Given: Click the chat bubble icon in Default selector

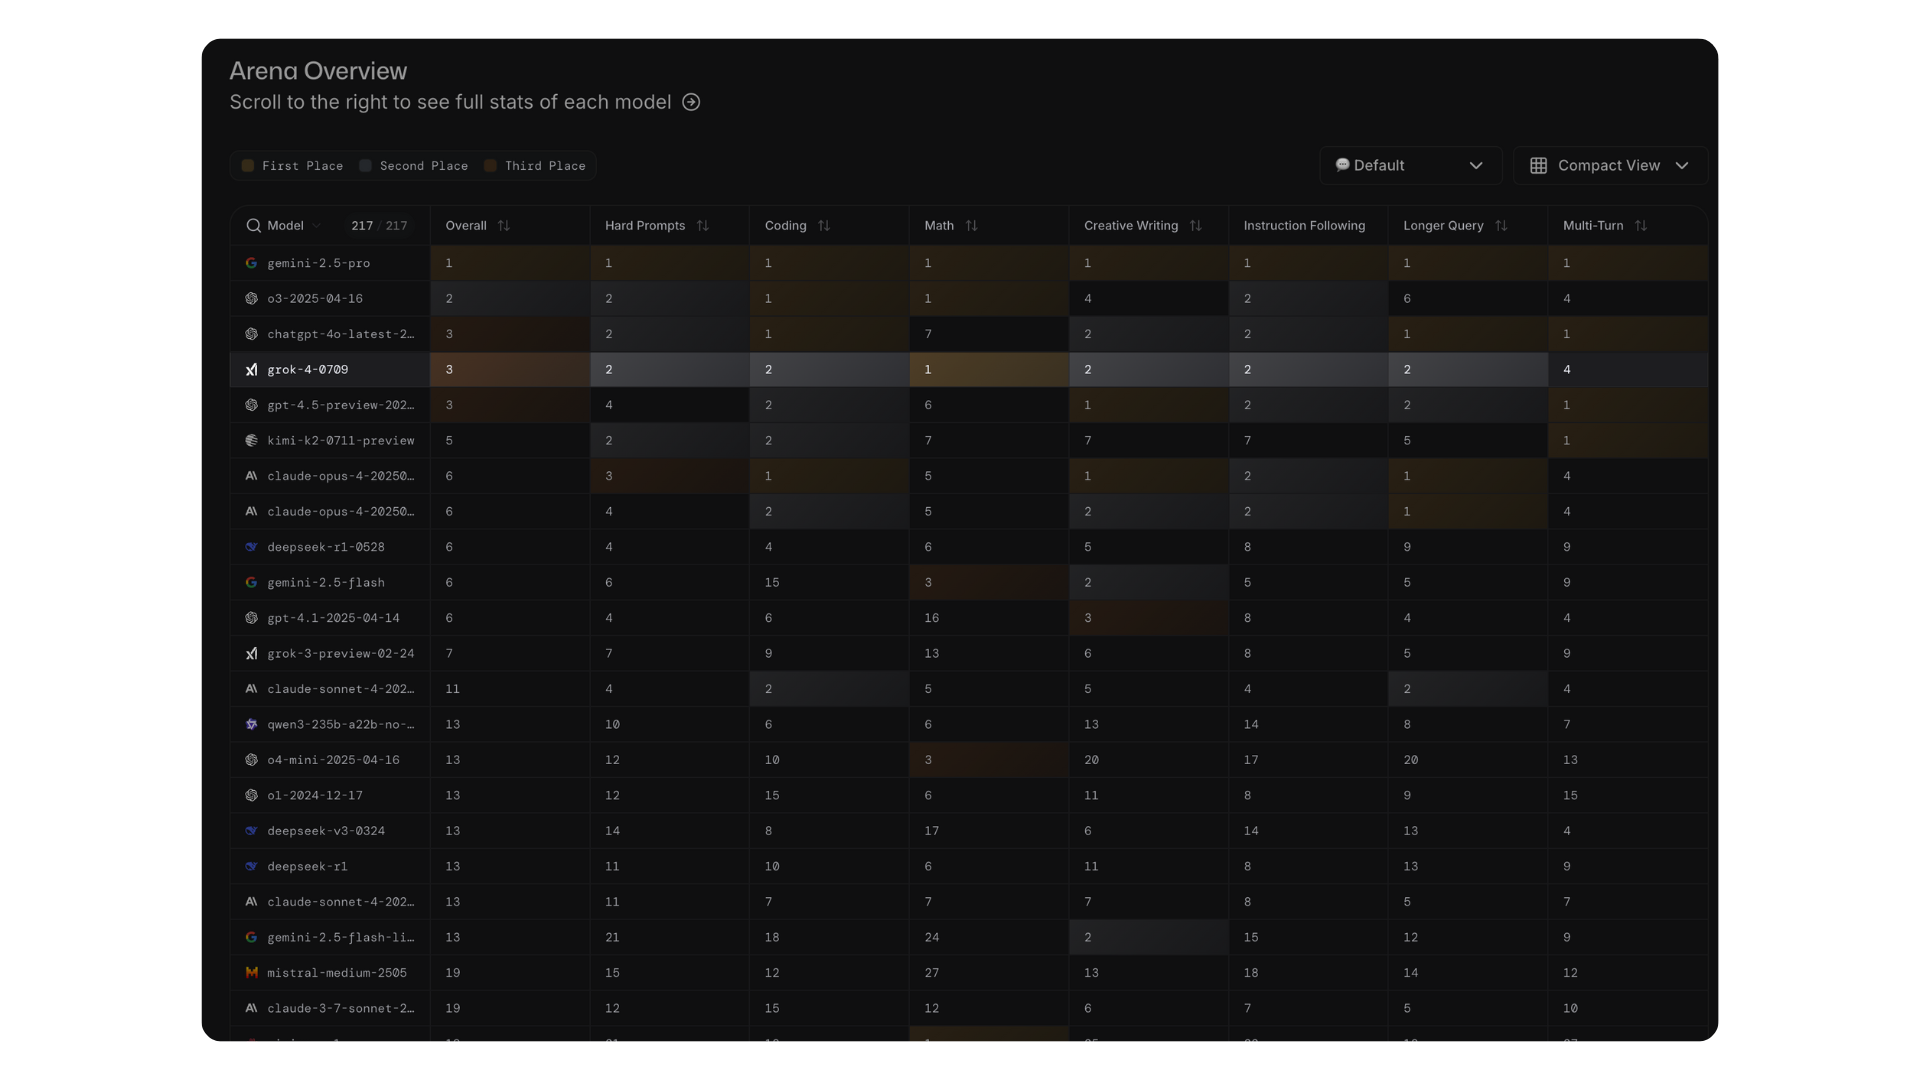Looking at the screenshot, I should (x=1342, y=165).
